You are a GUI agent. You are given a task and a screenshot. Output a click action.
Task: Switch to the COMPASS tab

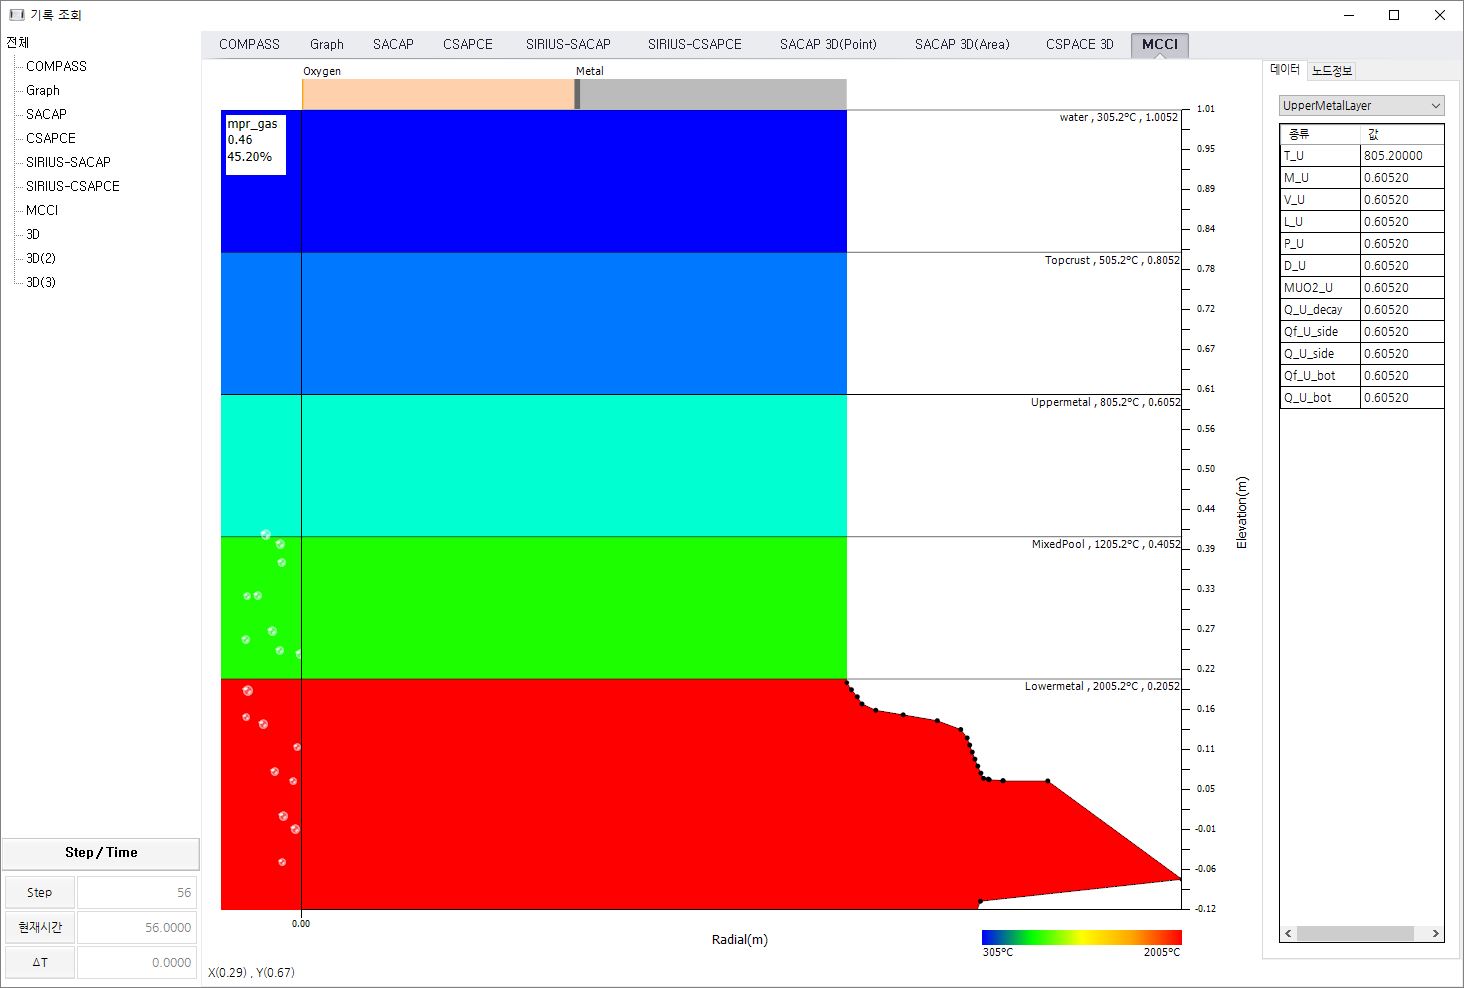pyautogui.click(x=249, y=44)
